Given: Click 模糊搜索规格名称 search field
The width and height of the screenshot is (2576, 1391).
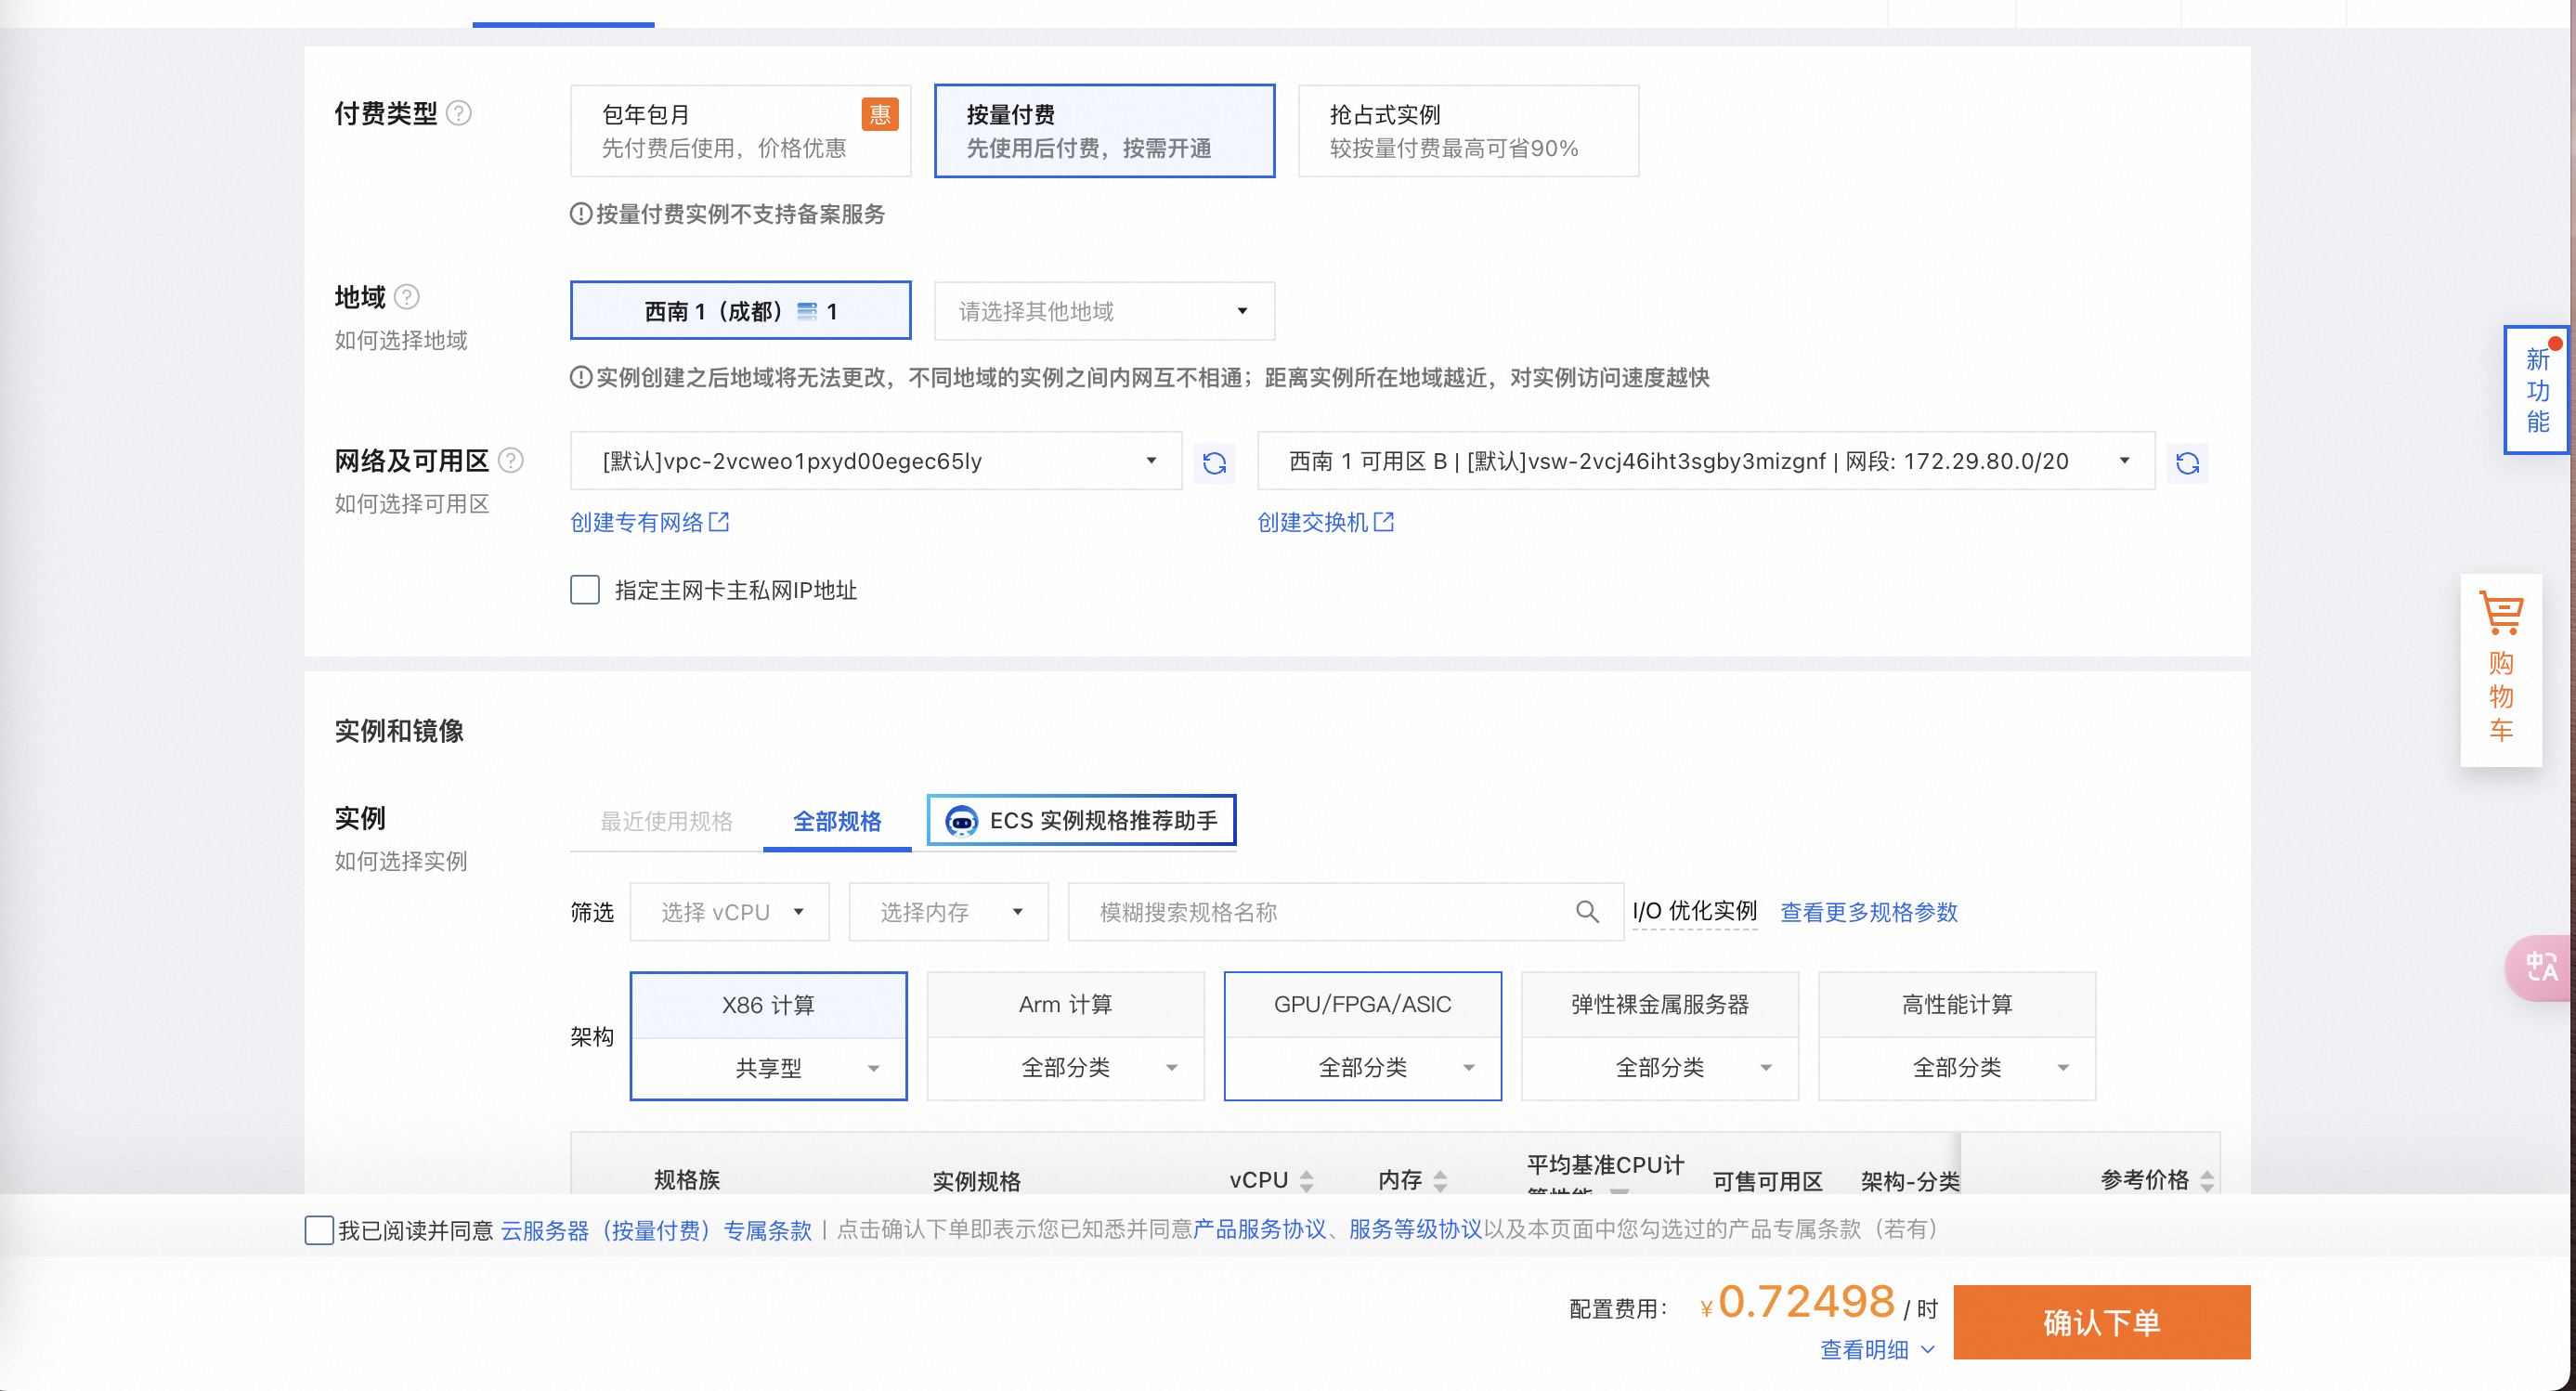Looking at the screenshot, I should click(x=1345, y=912).
